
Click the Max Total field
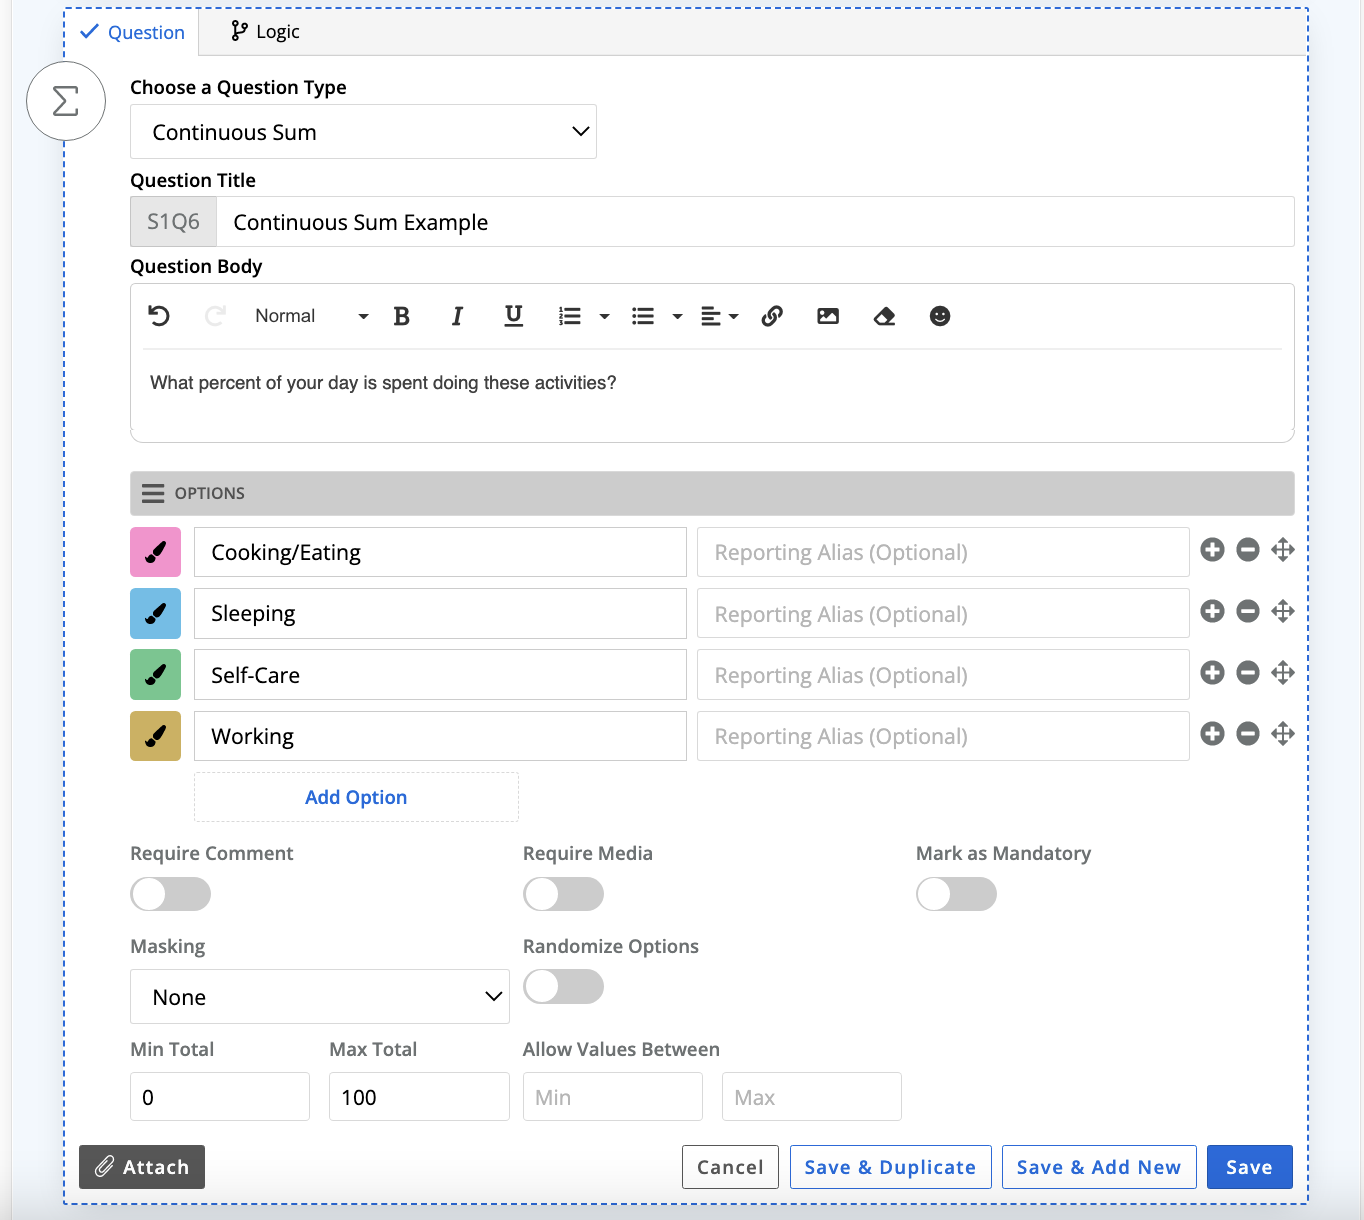tap(419, 1097)
